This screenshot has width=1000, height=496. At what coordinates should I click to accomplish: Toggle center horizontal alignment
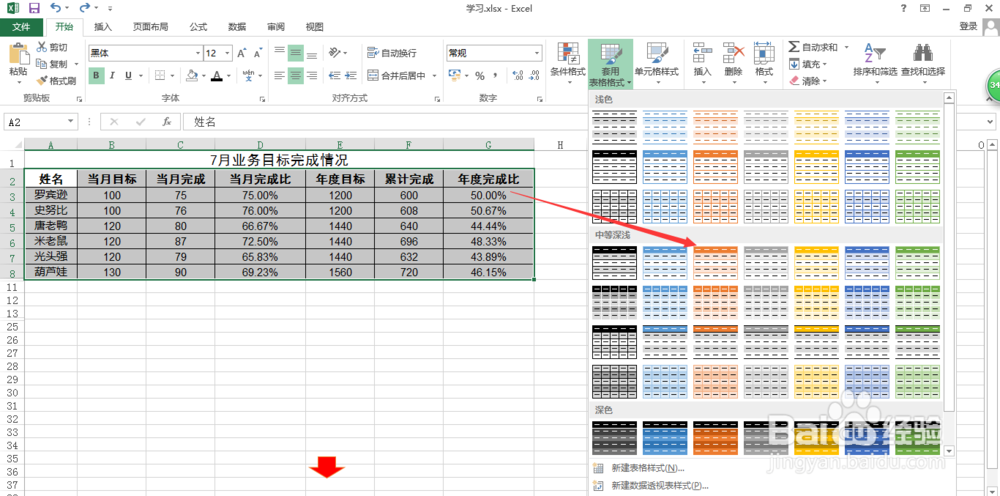coord(295,76)
